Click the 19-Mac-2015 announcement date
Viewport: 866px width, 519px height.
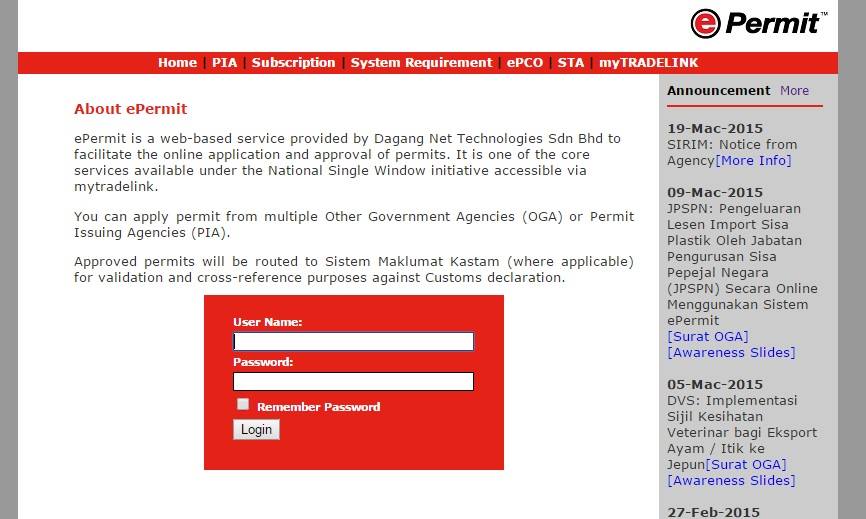coord(715,128)
